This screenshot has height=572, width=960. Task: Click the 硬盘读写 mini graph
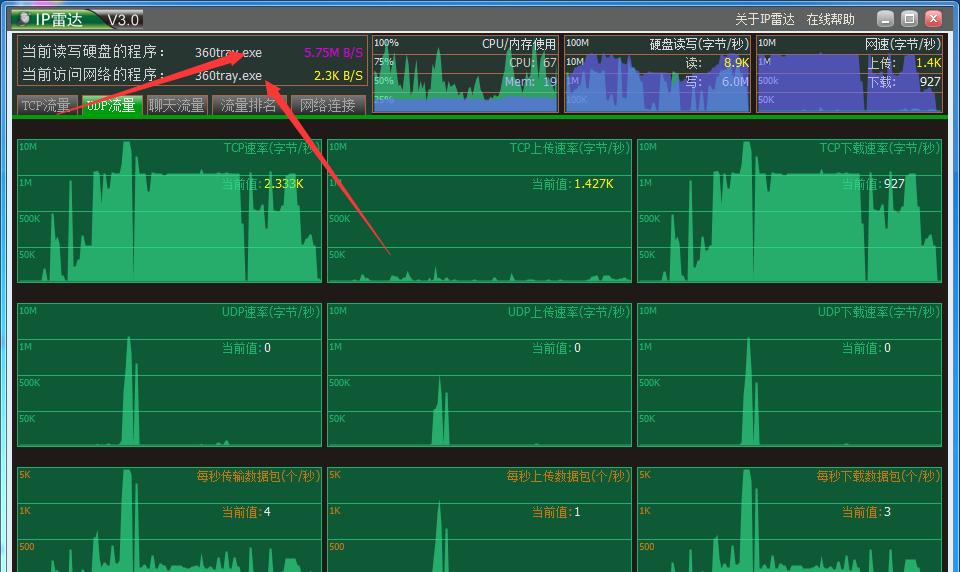coord(657,74)
